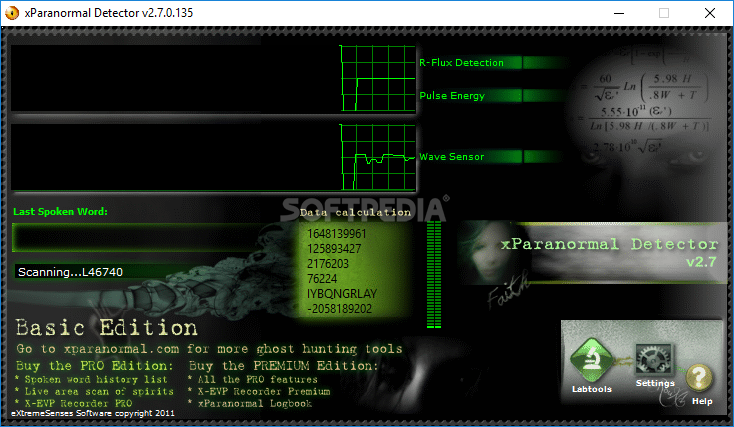Click X-EVP Recorder Premium line
The width and height of the screenshot is (734, 427).
click(259, 391)
